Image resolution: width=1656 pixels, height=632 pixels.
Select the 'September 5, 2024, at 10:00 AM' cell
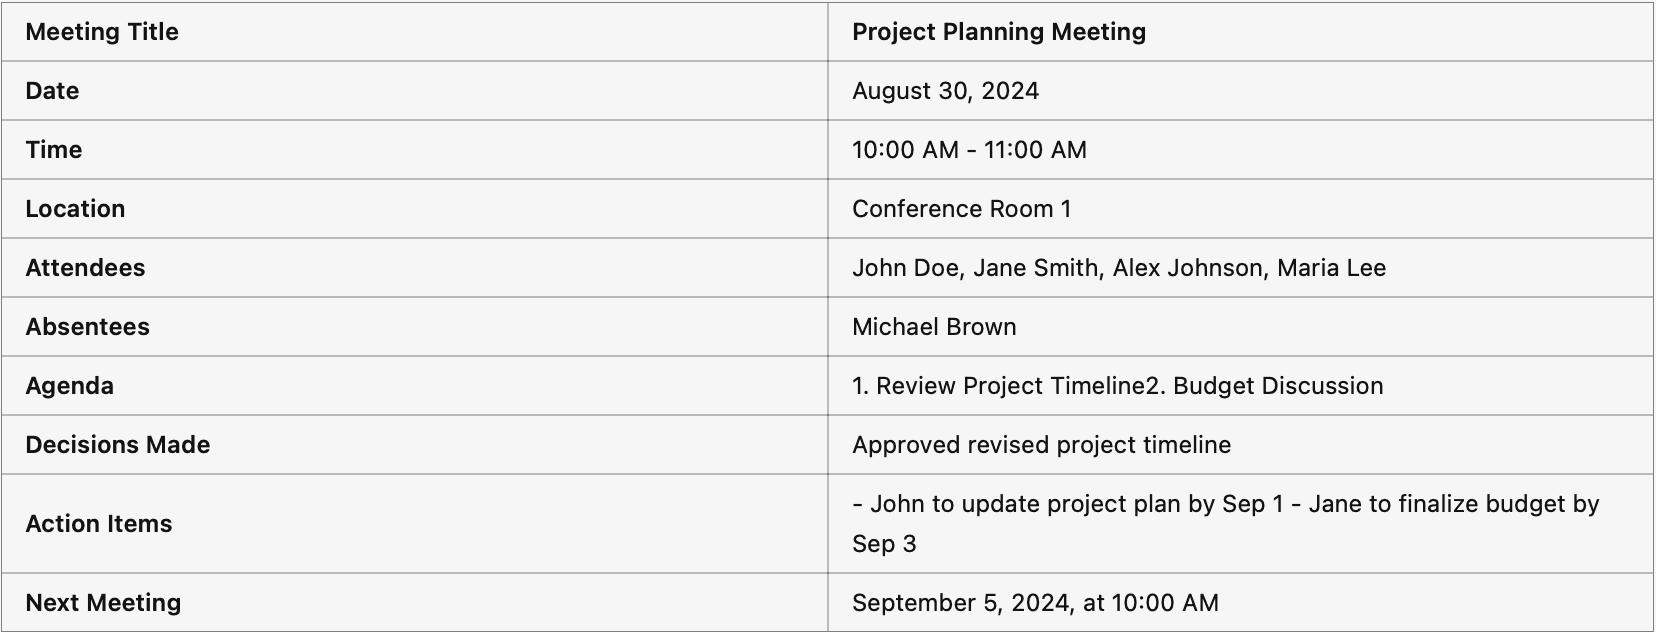(1241, 602)
